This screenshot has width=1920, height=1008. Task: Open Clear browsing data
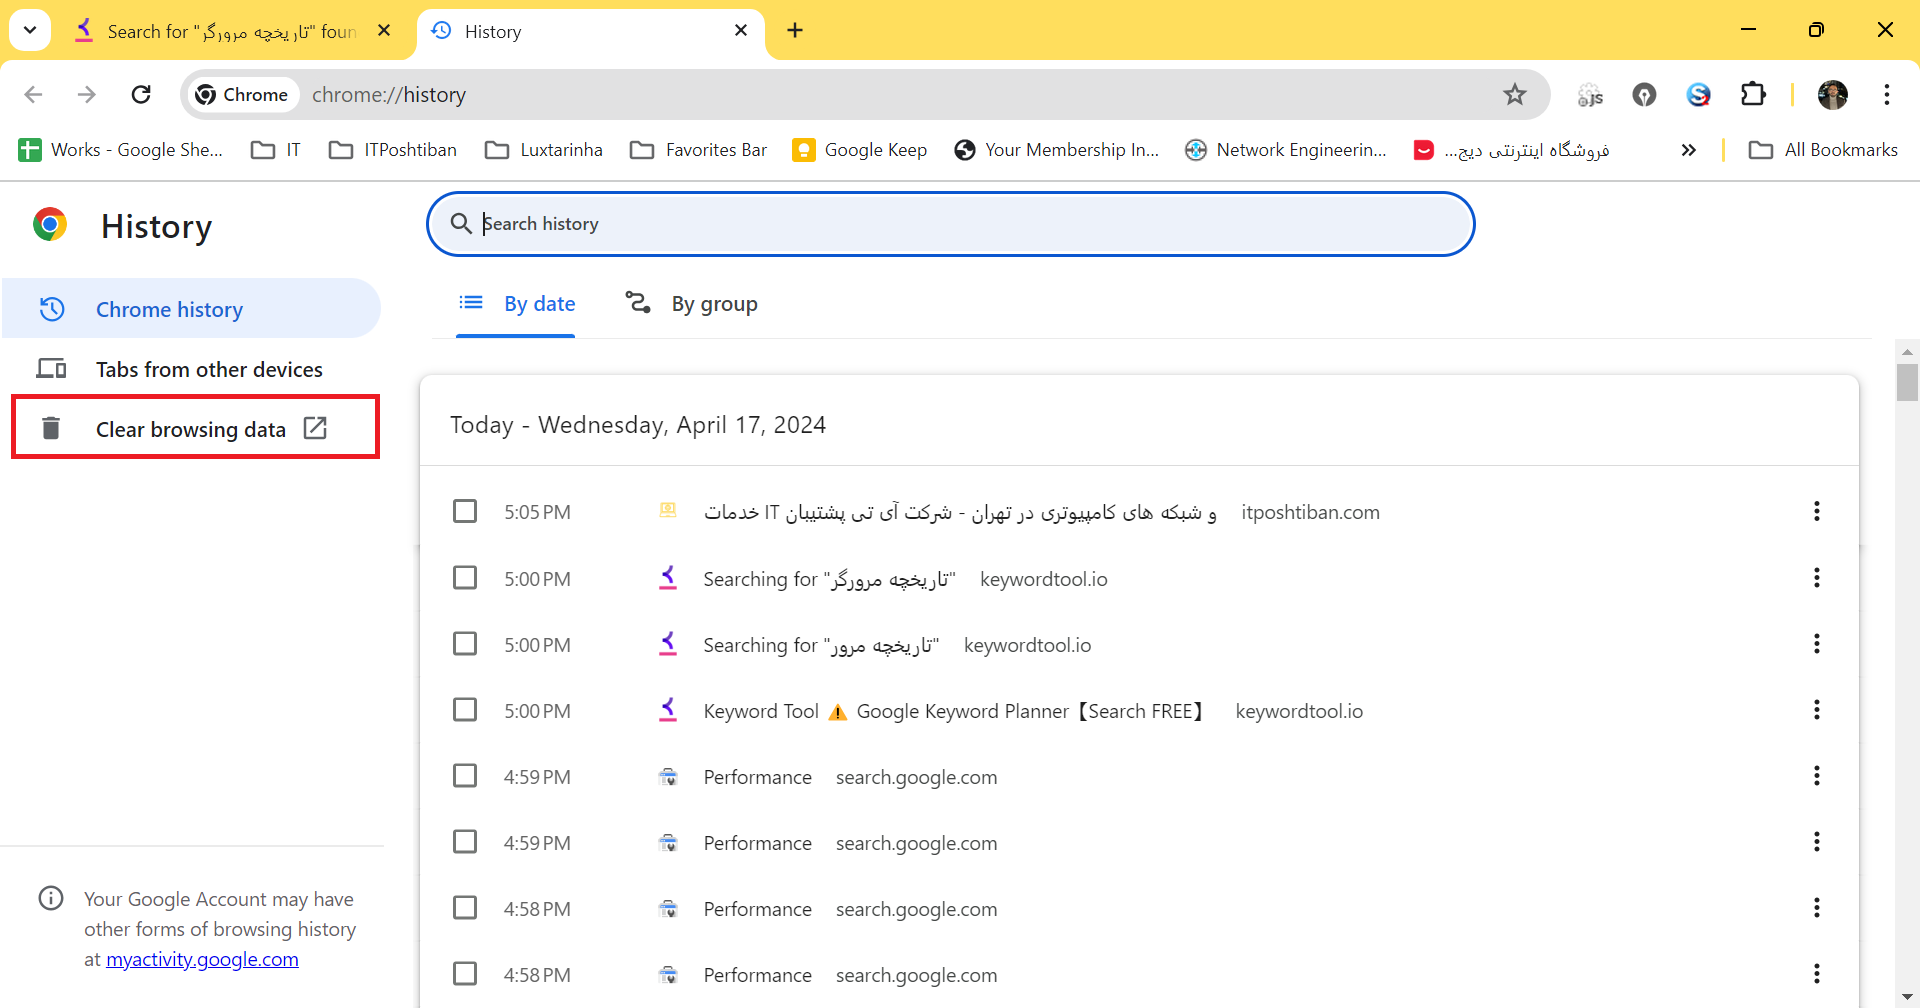191,429
